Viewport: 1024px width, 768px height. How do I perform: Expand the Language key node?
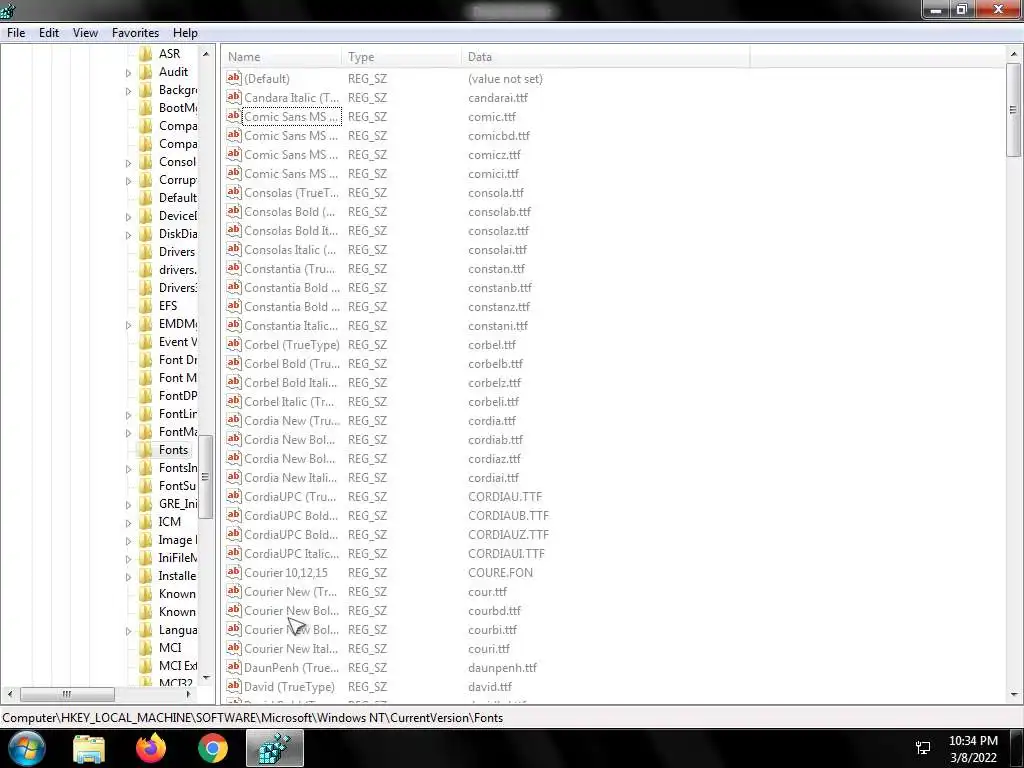coord(129,631)
